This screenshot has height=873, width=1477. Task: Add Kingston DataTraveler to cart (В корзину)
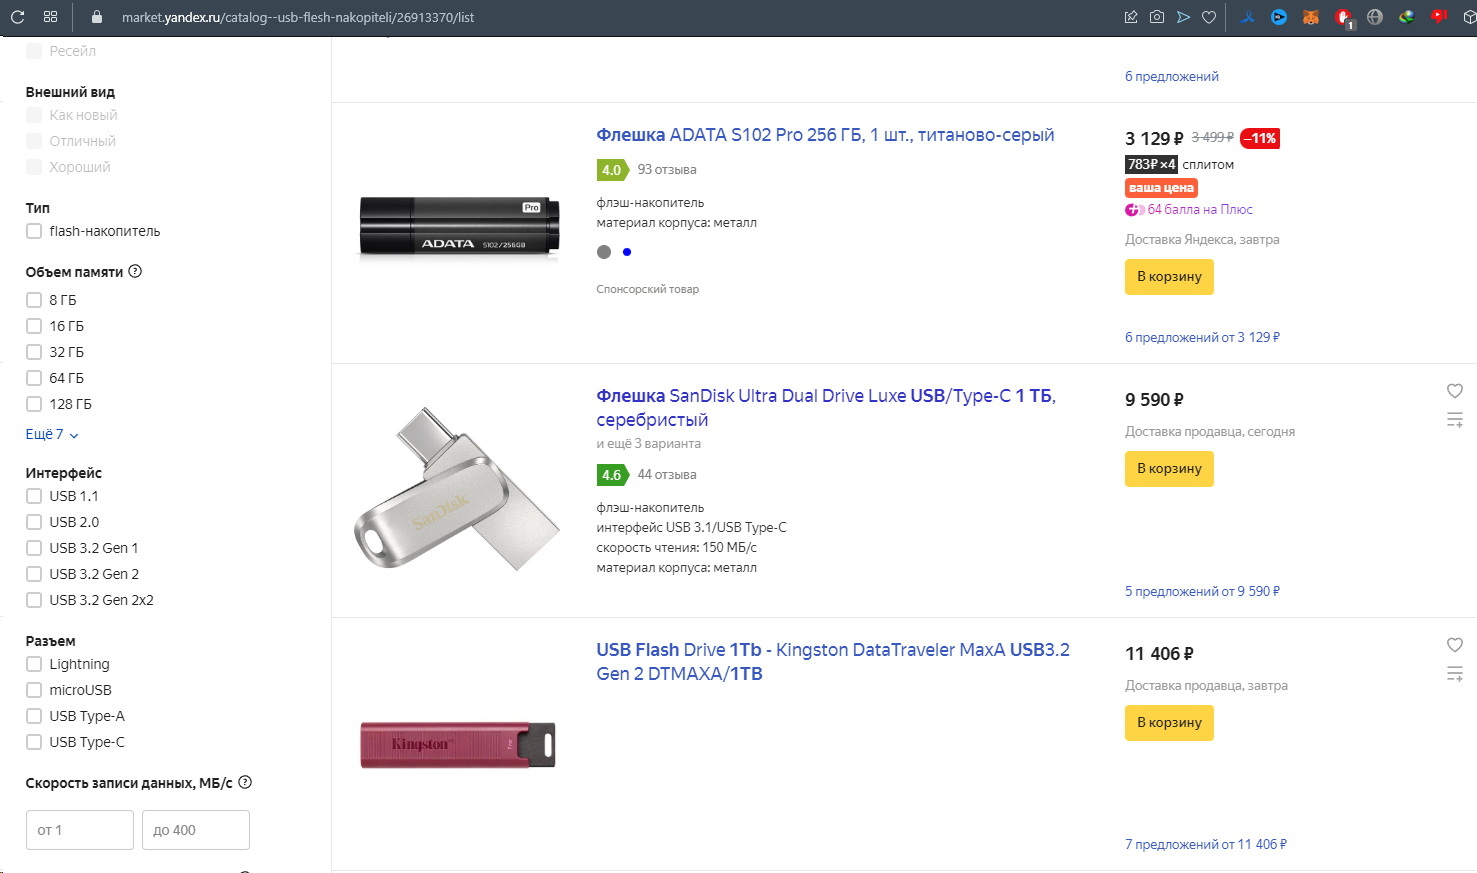click(x=1169, y=722)
